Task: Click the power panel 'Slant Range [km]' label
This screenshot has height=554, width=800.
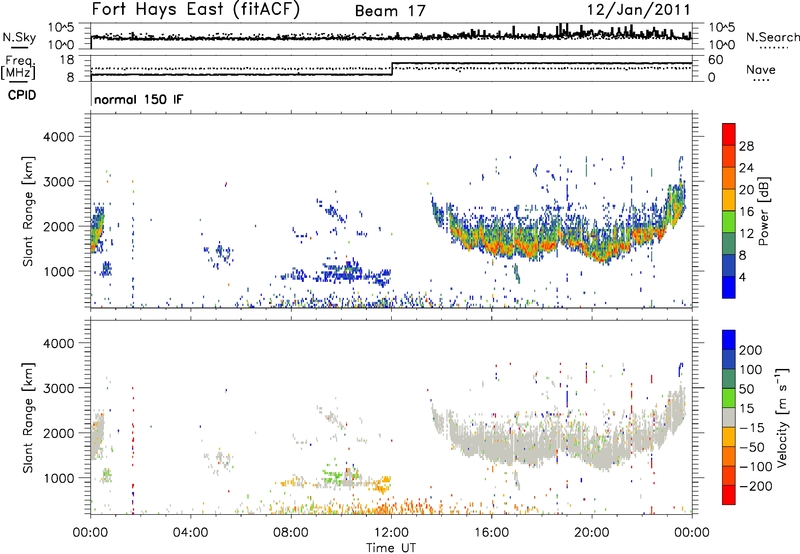Action: [28, 211]
